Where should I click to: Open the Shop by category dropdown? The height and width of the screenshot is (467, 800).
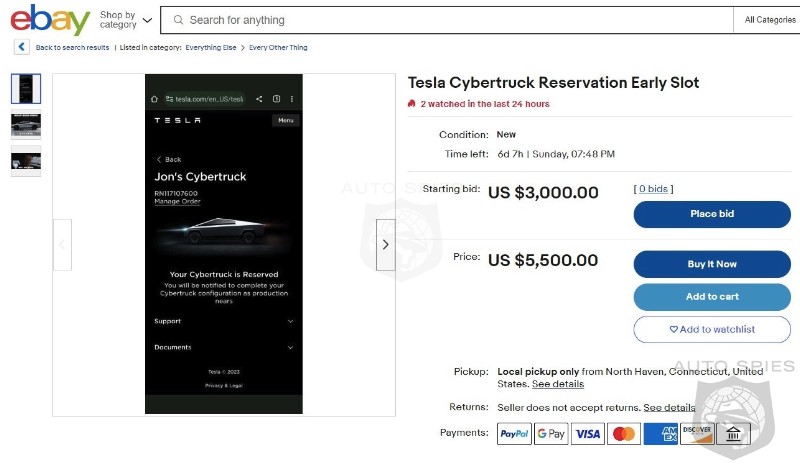coord(126,20)
